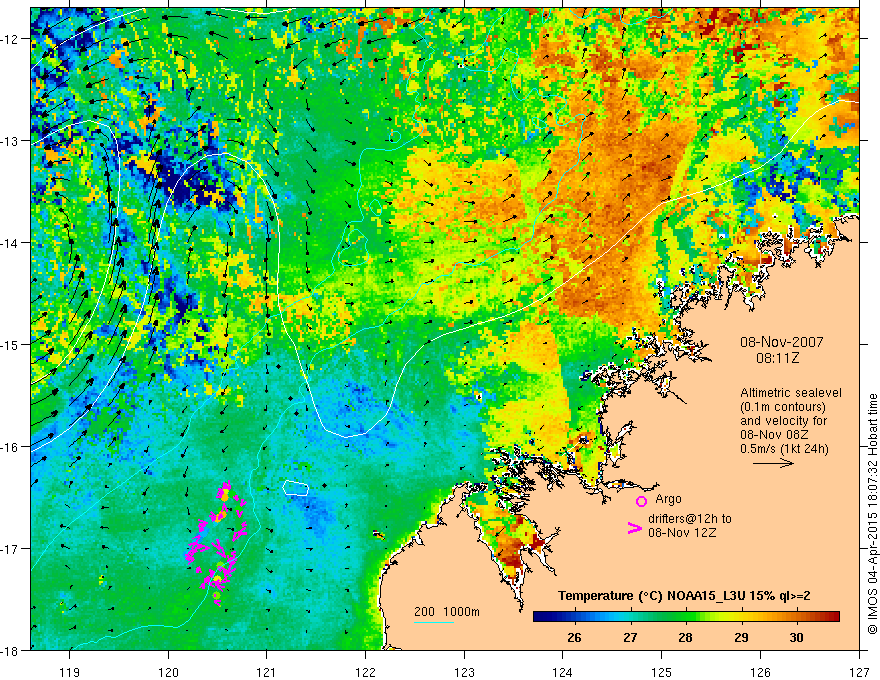
Task: Click longitude axis label '123'
Action: [x=464, y=672]
